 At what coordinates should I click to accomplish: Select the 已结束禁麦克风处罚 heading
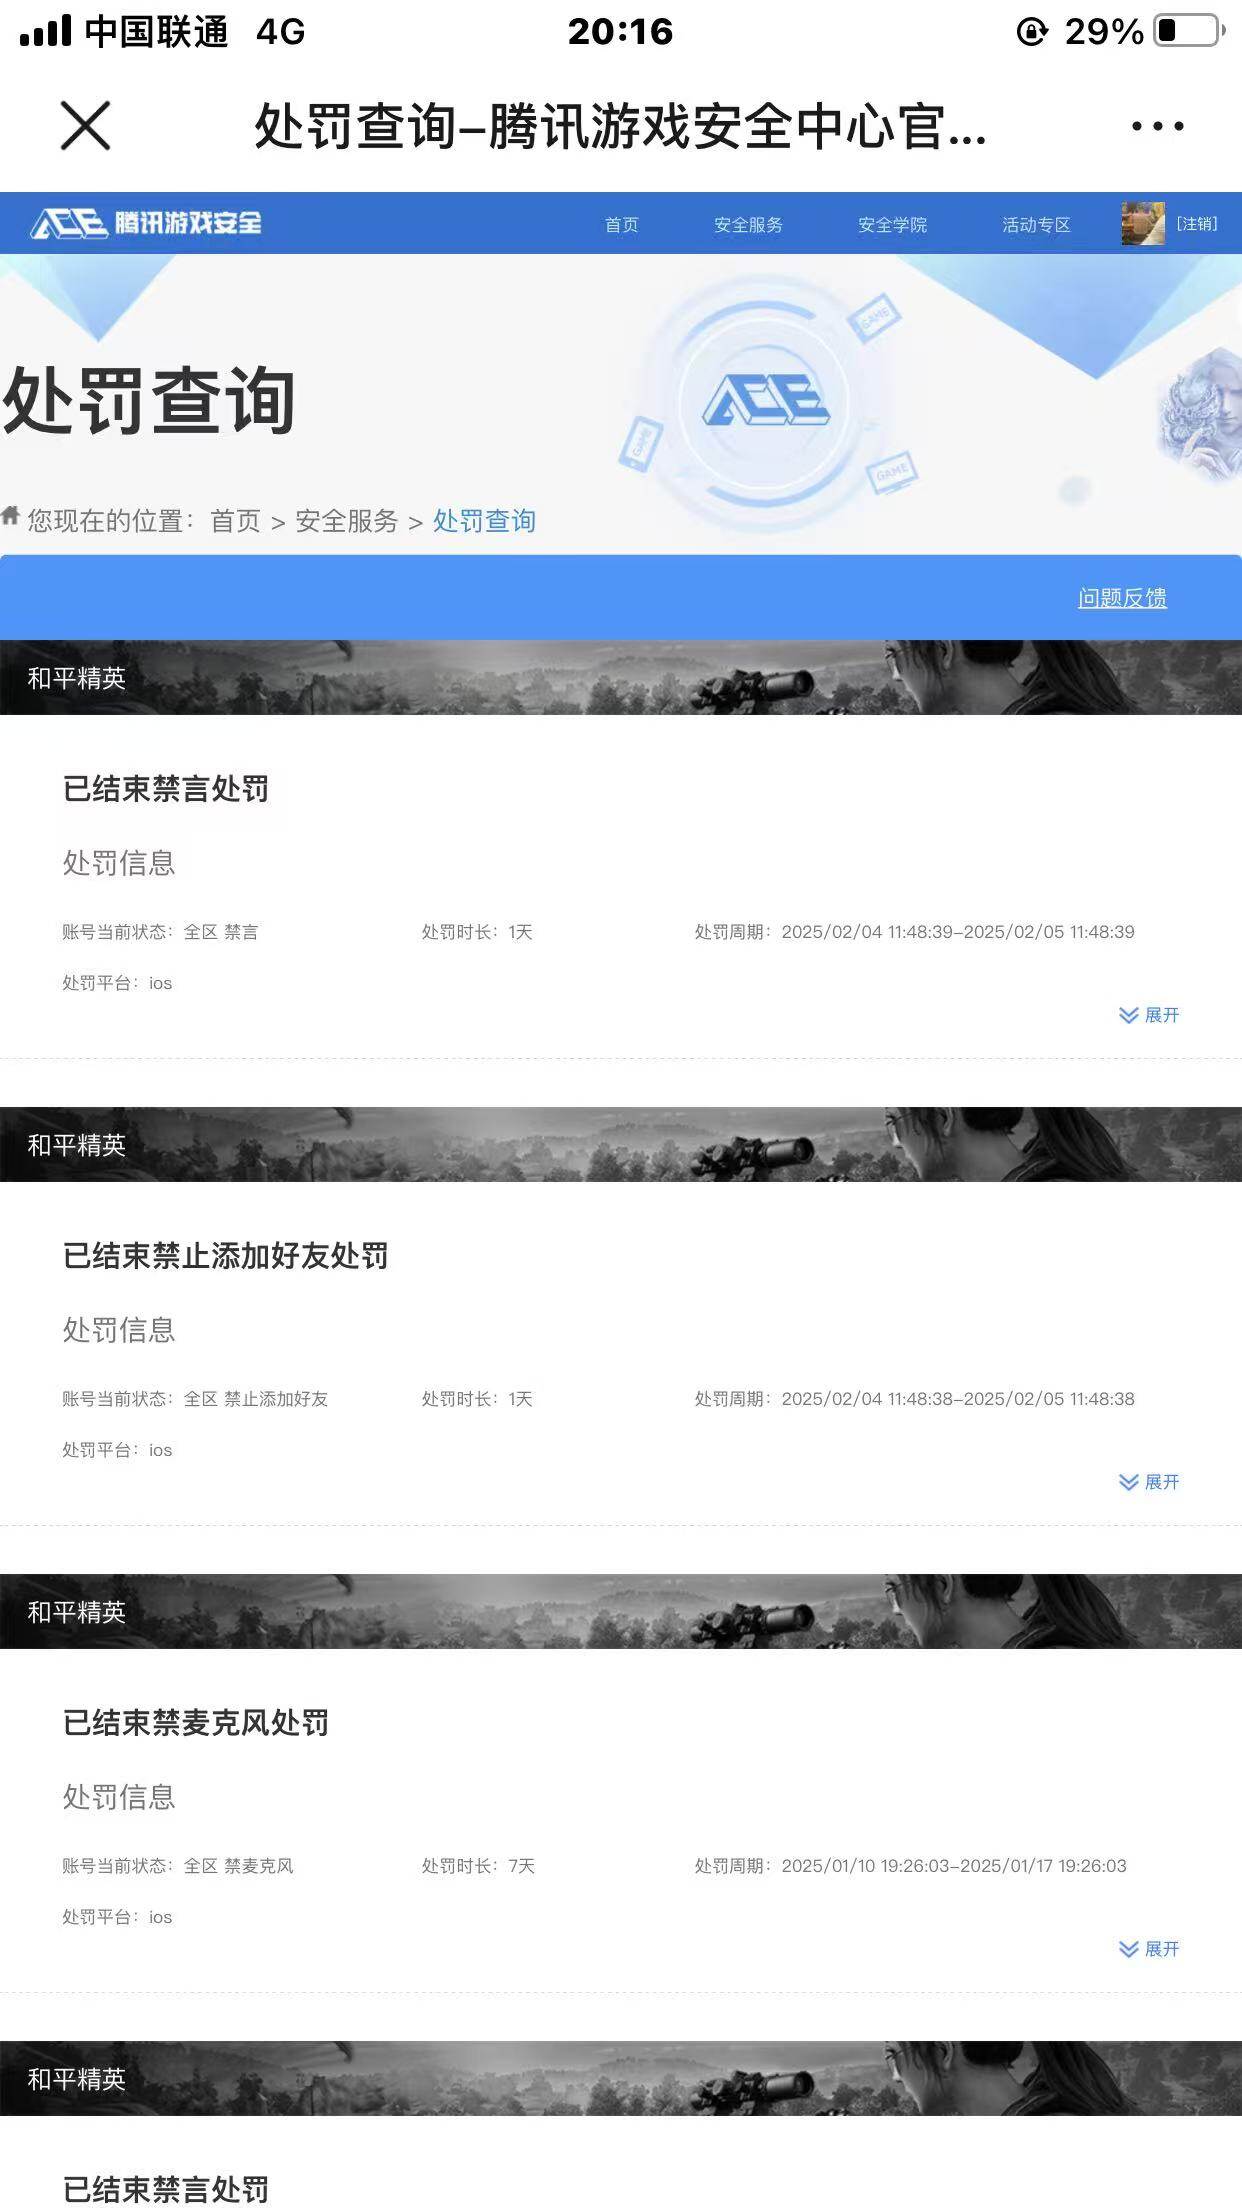195,1723
